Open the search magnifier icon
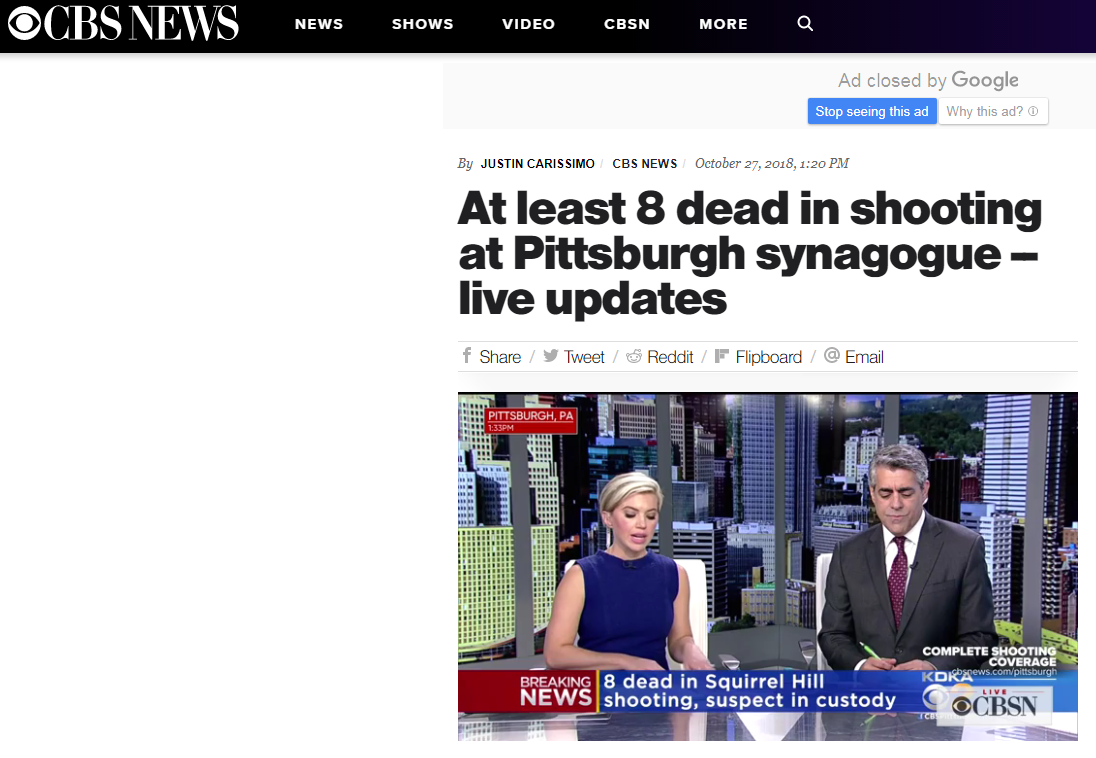The image size is (1096, 758). pos(805,24)
